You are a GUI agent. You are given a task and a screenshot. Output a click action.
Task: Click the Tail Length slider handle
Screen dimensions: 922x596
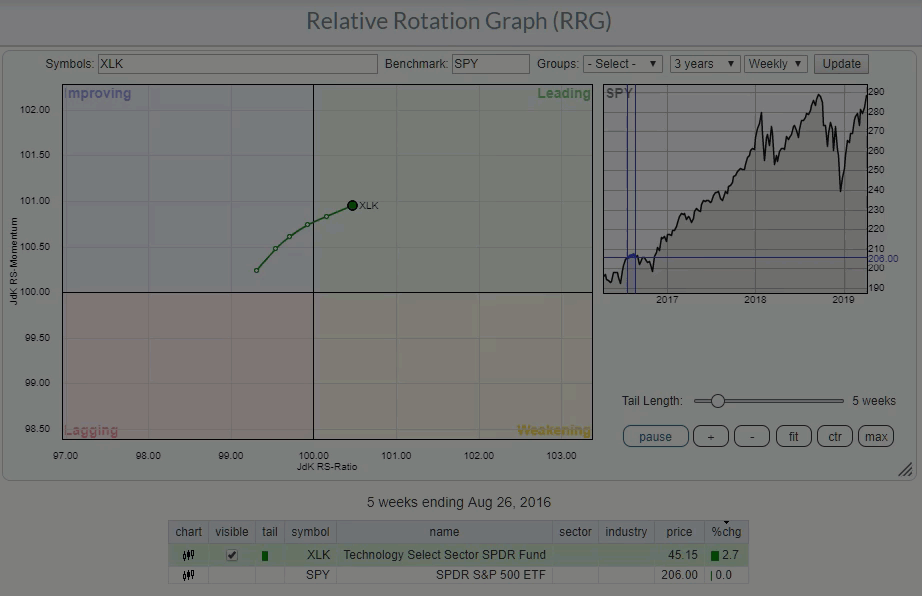[716, 401]
